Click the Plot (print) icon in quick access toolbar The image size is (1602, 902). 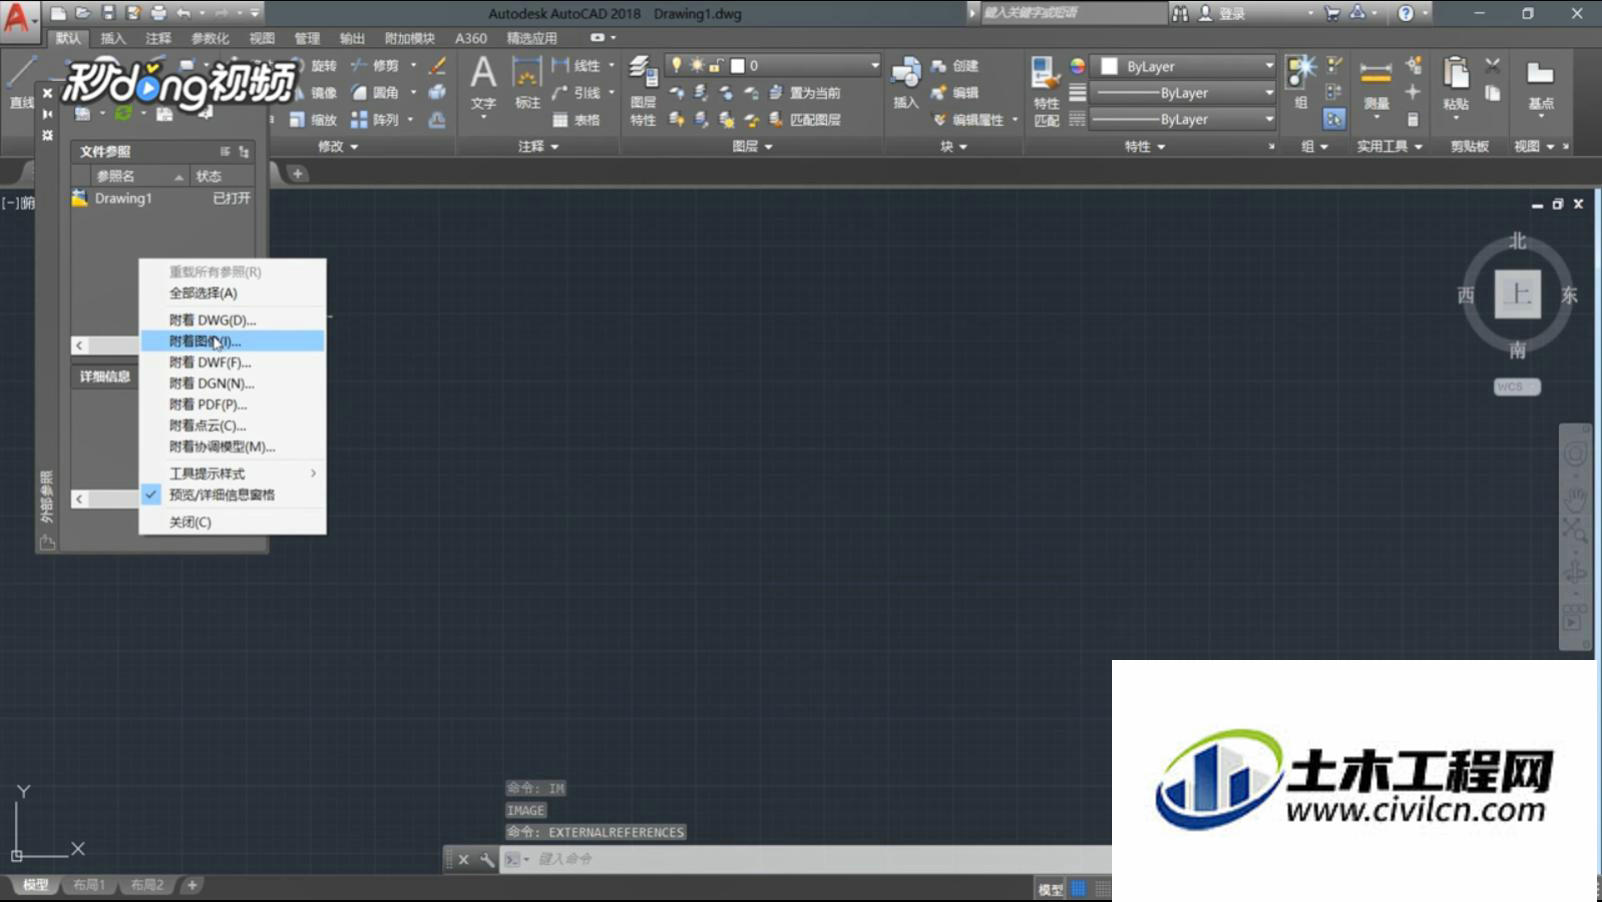tap(158, 13)
